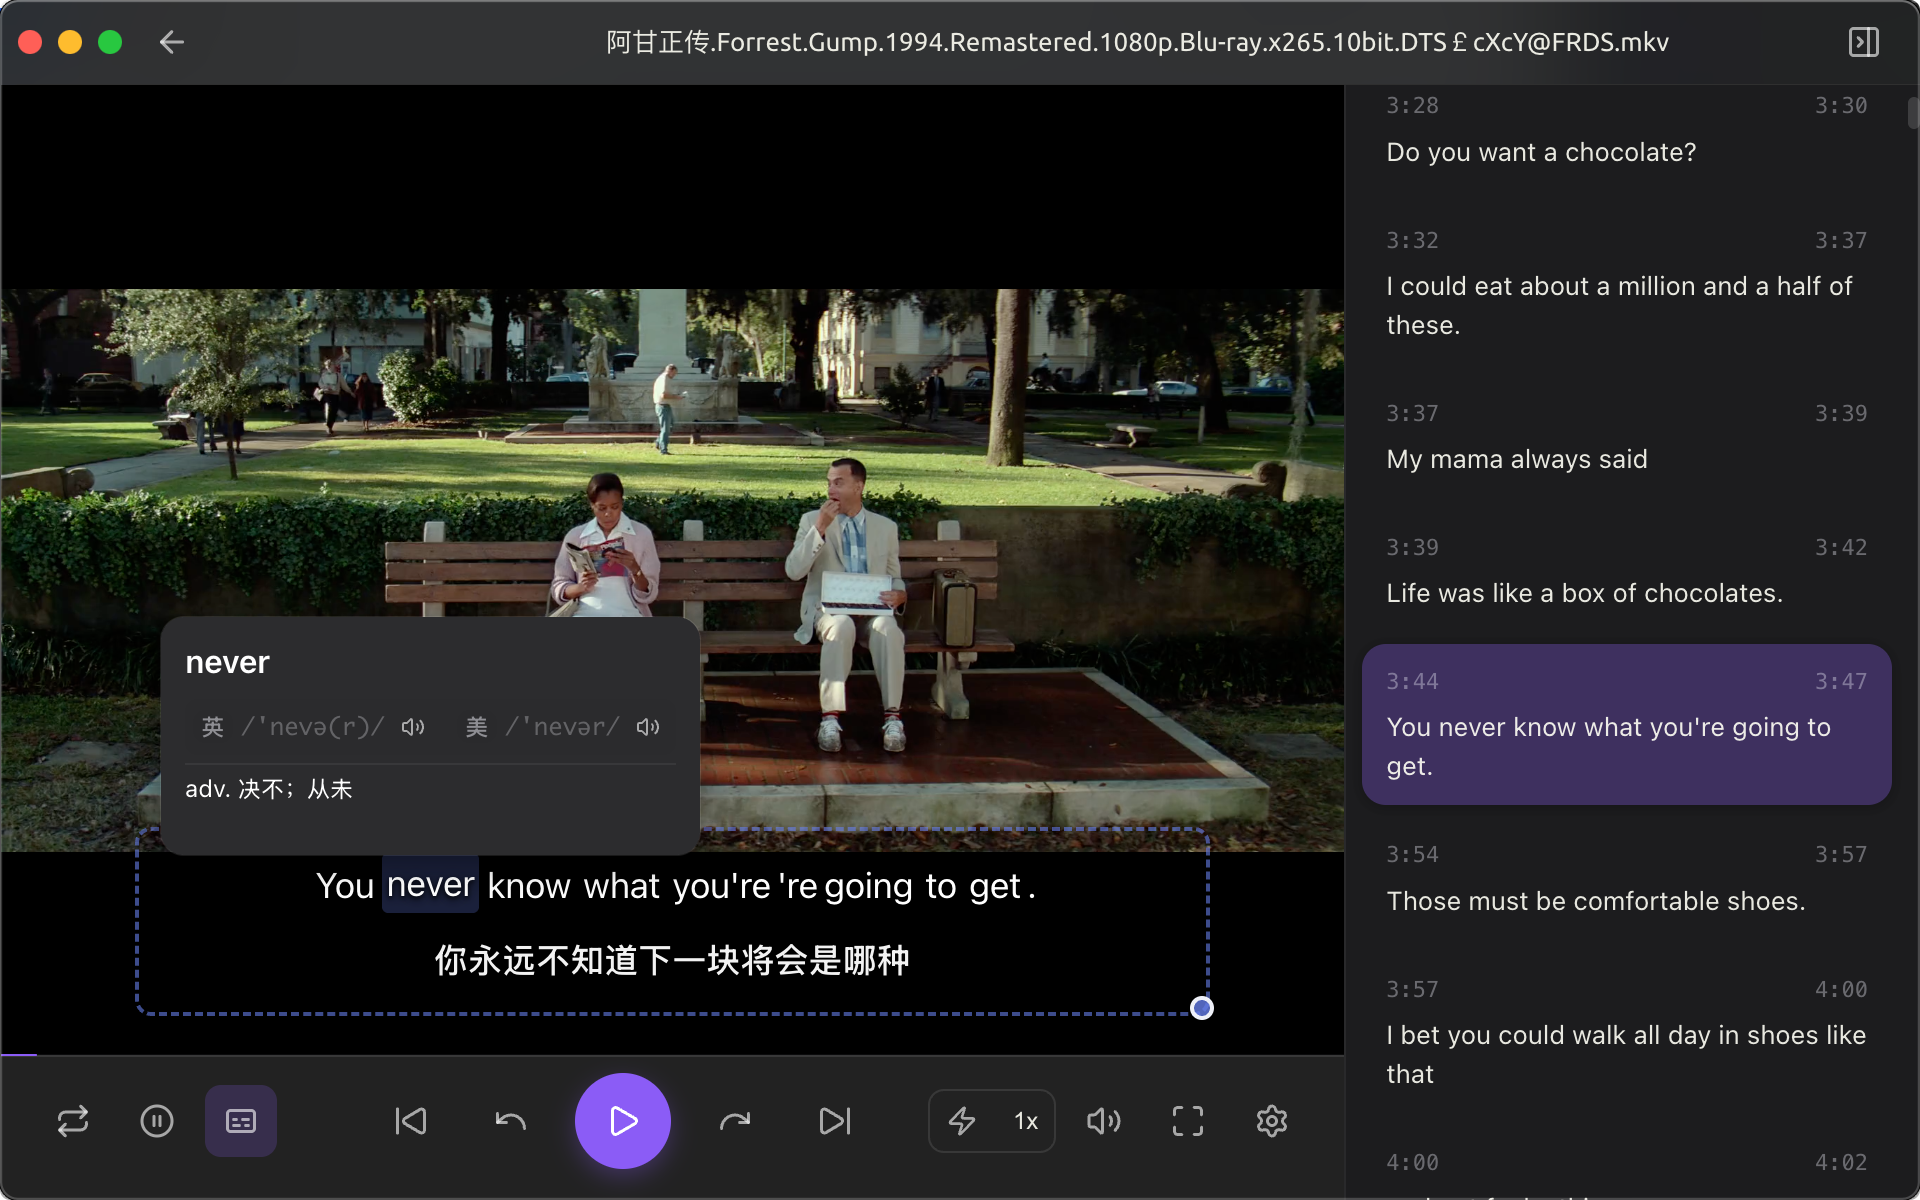Select the loop playback icon
The width and height of the screenshot is (1920, 1200).
pyautogui.click(x=73, y=1121)
